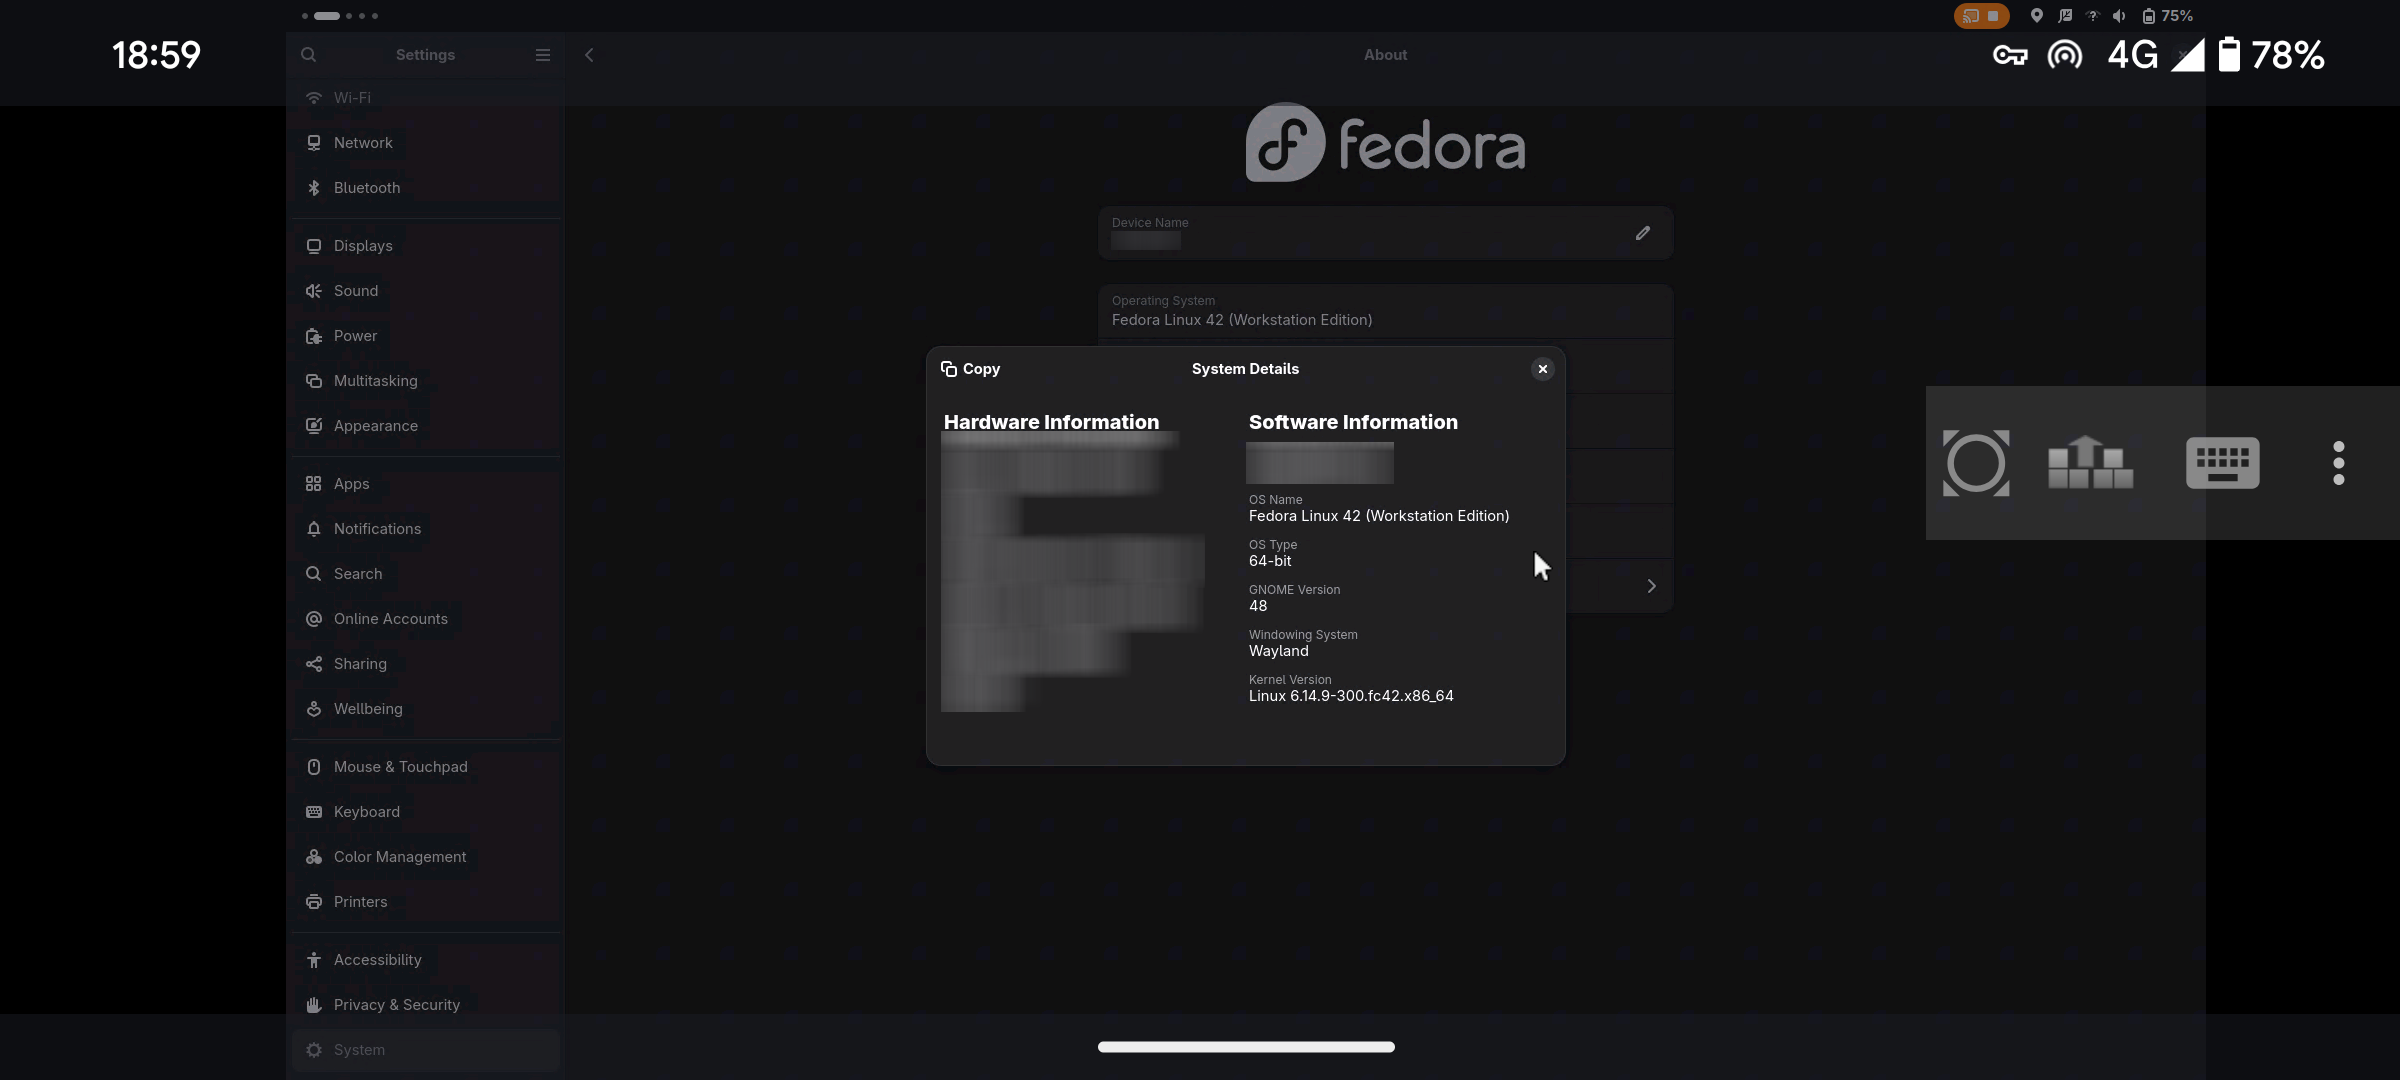
Task: Click the Windowing System value Wayland
Action: tap(1279, 651)
